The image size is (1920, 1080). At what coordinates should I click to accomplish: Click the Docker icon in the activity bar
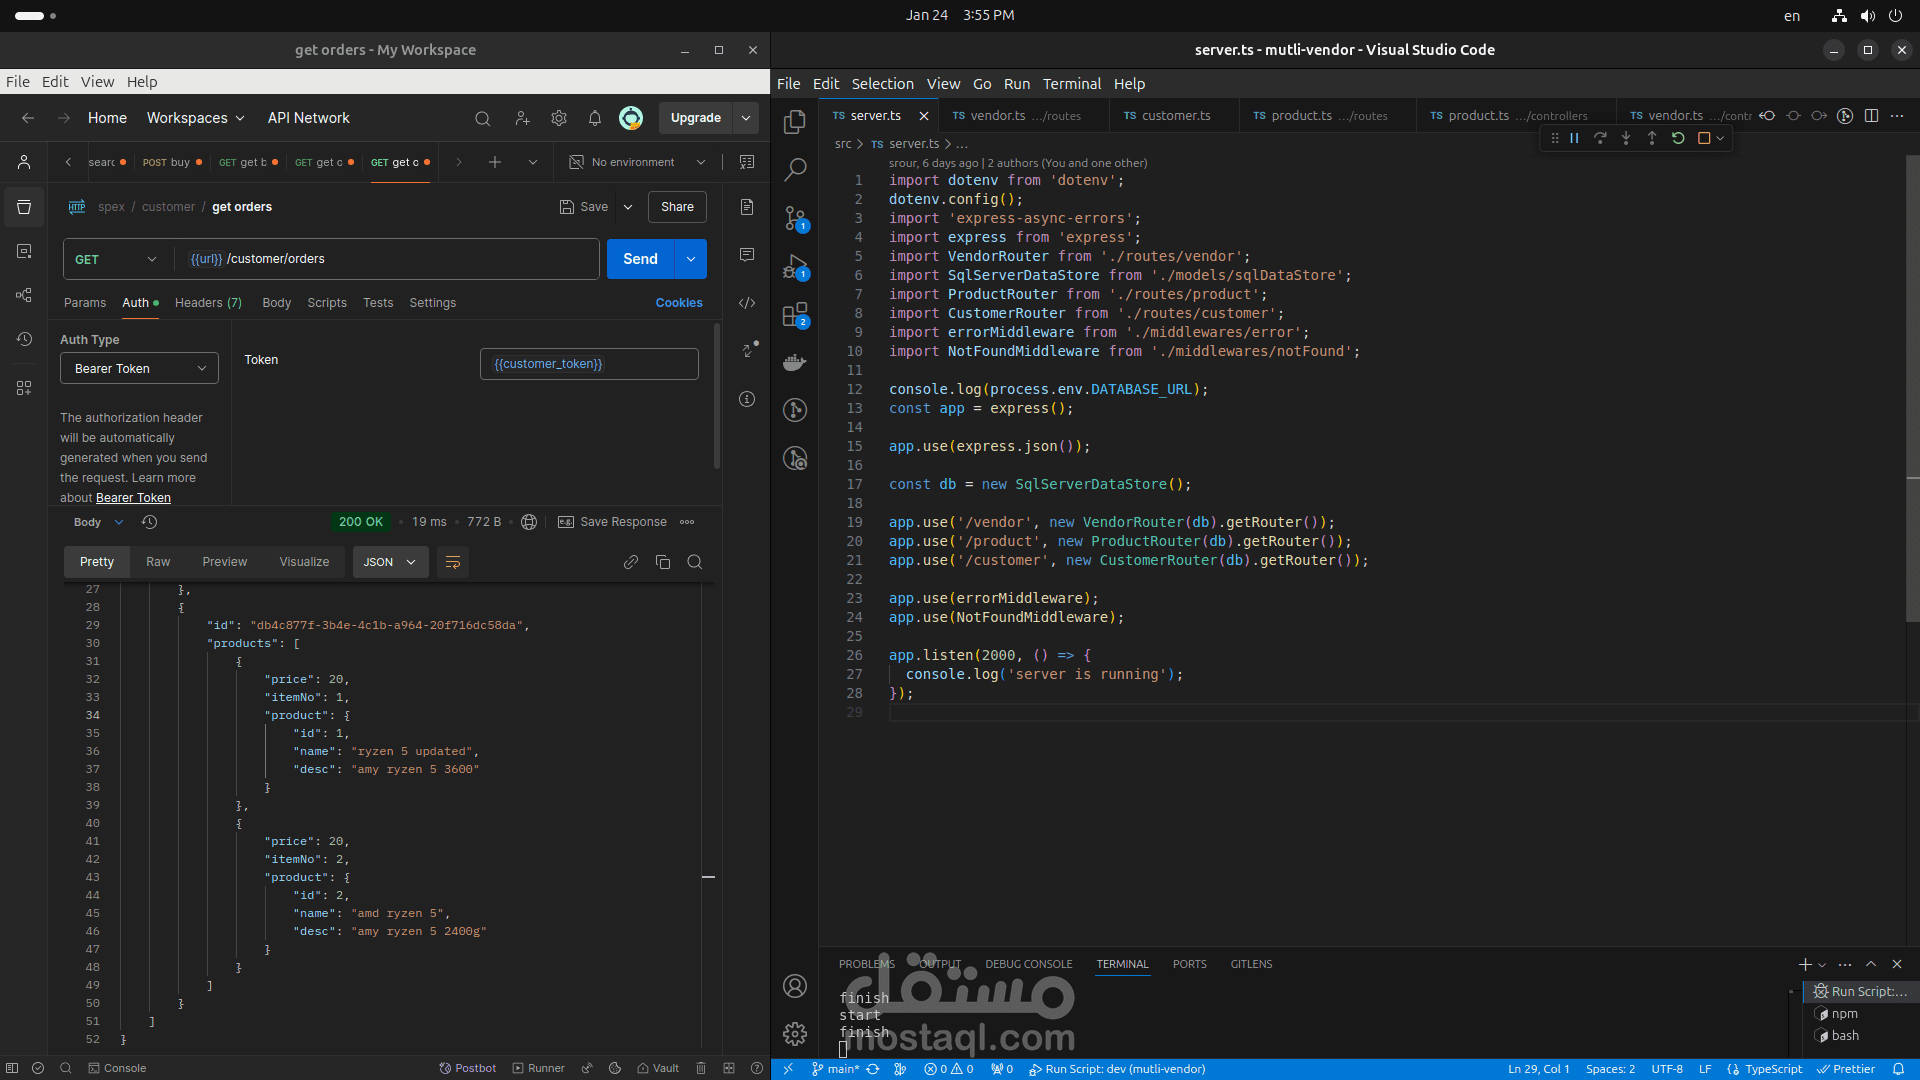[795, 363]
